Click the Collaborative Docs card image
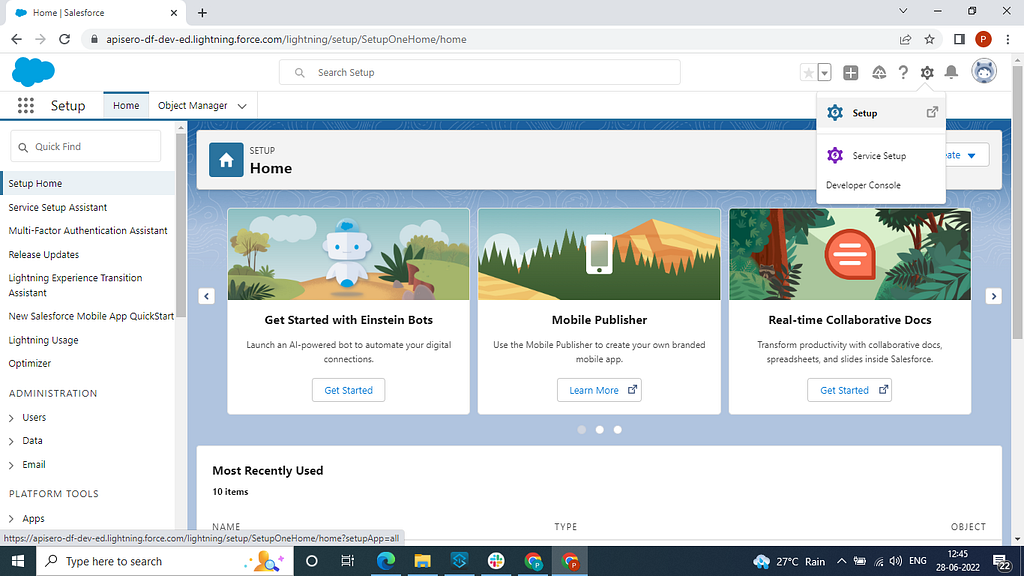This screenshot has height=576, width=1024. [850, 254]
